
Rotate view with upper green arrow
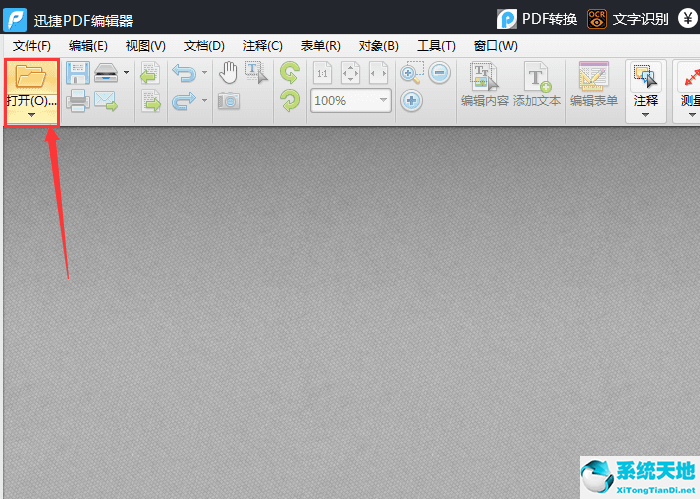290,73
